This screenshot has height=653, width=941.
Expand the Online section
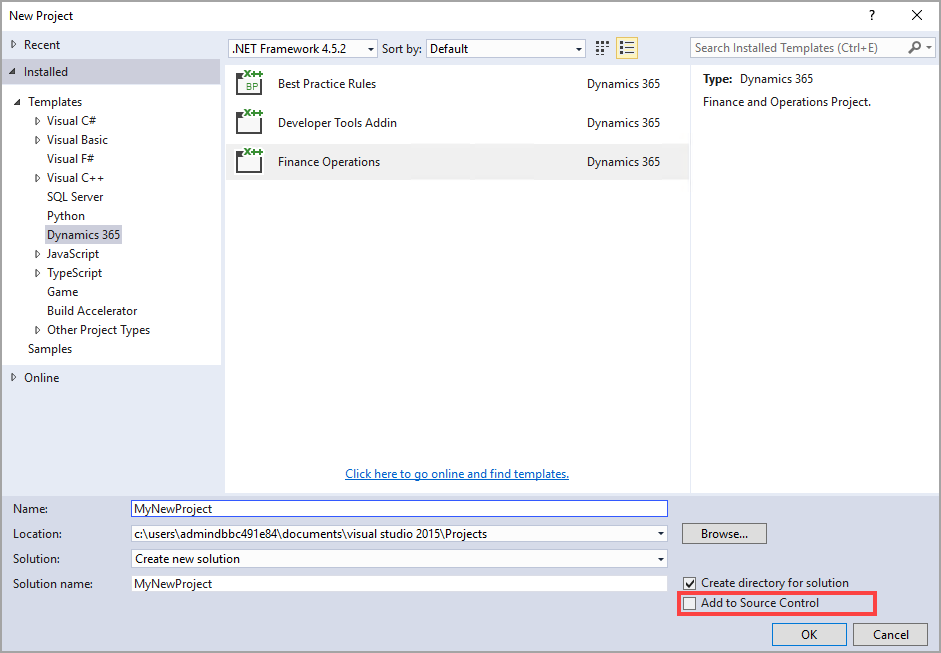(13, 378)
